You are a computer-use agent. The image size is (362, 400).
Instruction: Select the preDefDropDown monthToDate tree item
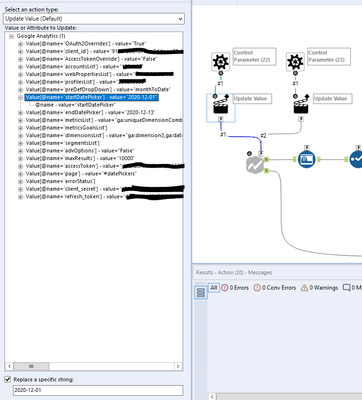pos(98,90)
